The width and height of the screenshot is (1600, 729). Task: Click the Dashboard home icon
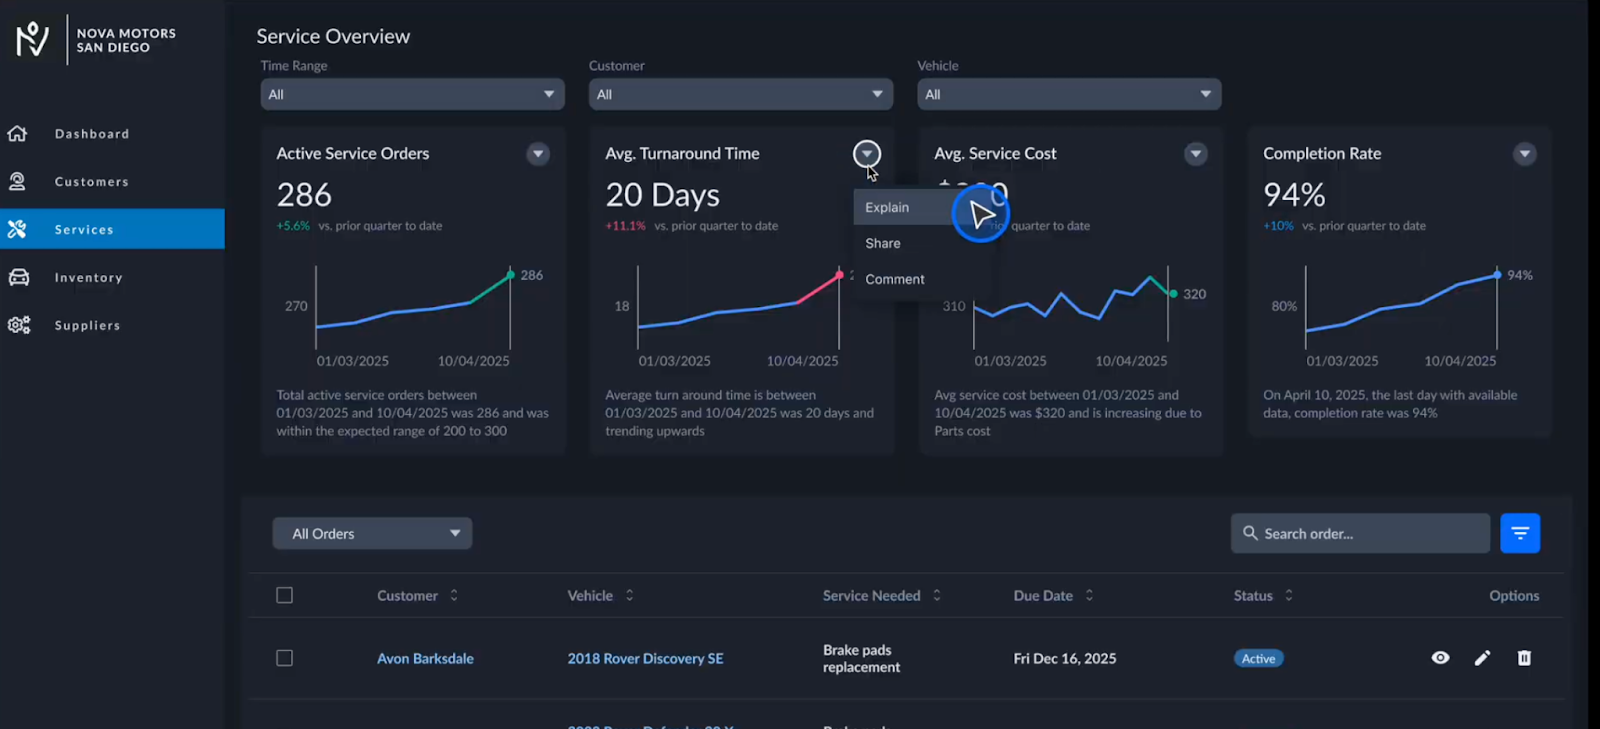coord(18,134)
